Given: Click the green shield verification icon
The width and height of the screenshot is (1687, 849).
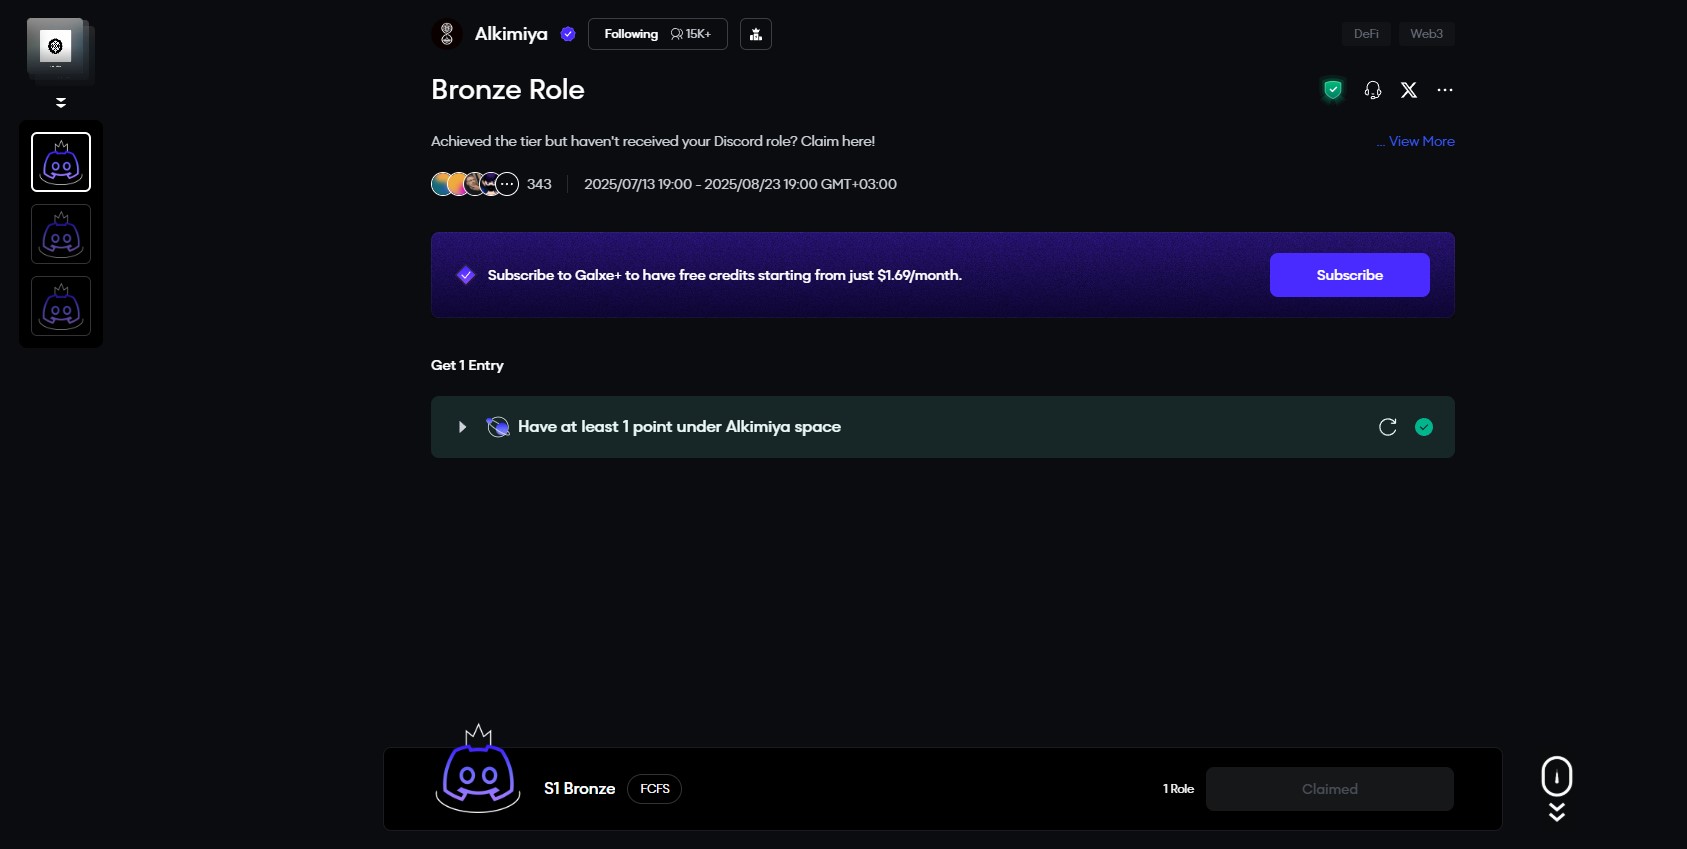Looking at the screenshot, I should [x=1332, y=90].
